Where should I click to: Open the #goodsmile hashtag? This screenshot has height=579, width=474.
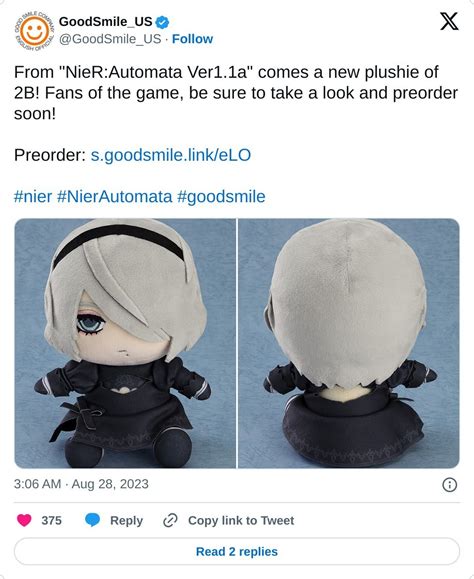tap(221, 196)
